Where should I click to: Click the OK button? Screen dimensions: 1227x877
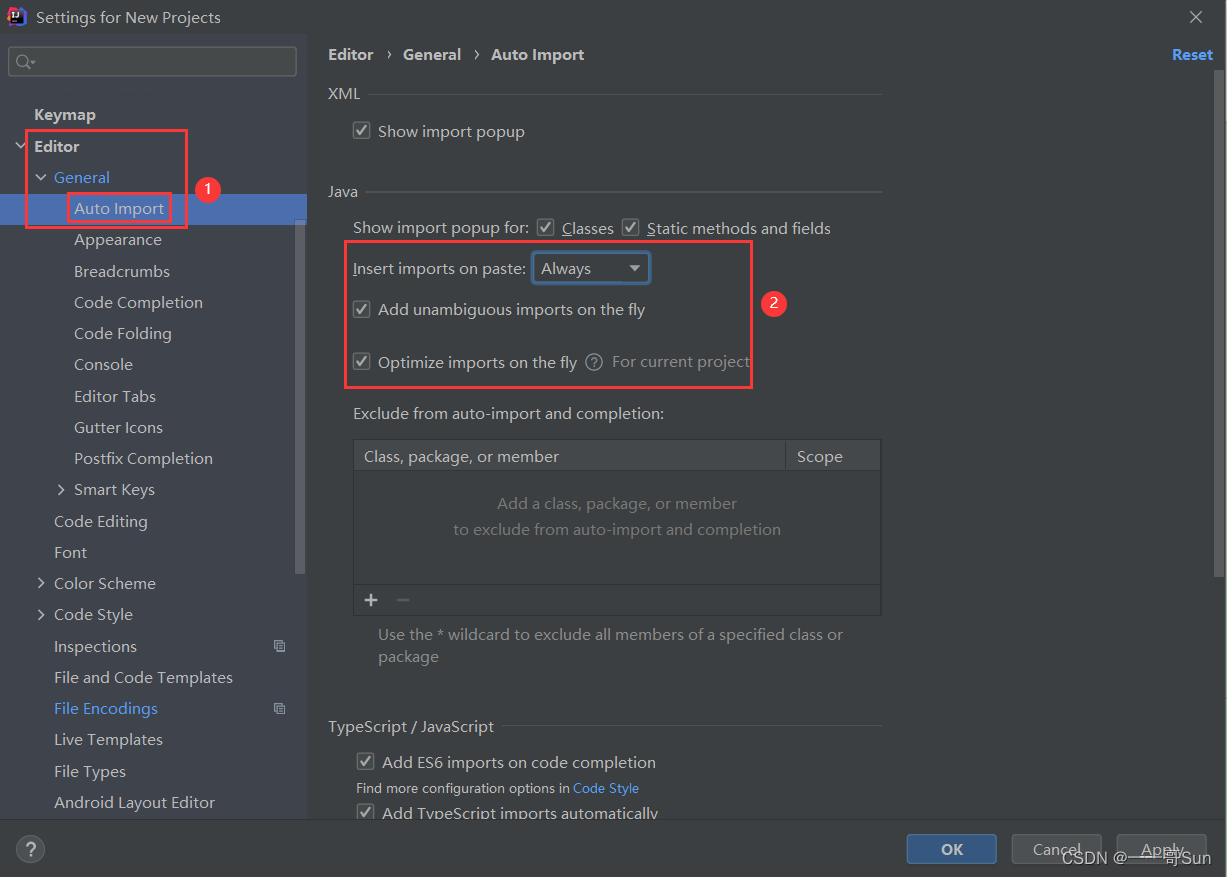[952, 849]
